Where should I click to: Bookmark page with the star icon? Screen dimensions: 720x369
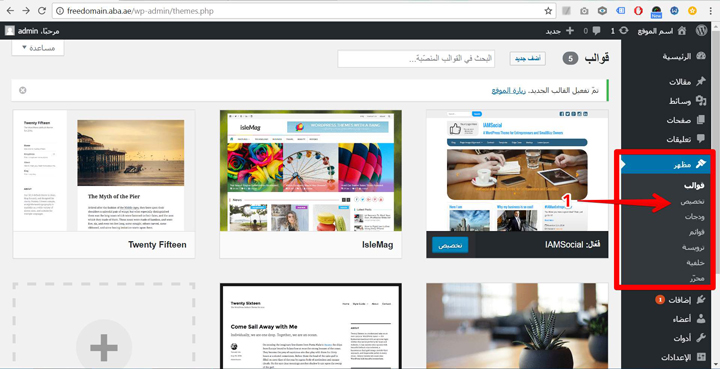[548, 11]
